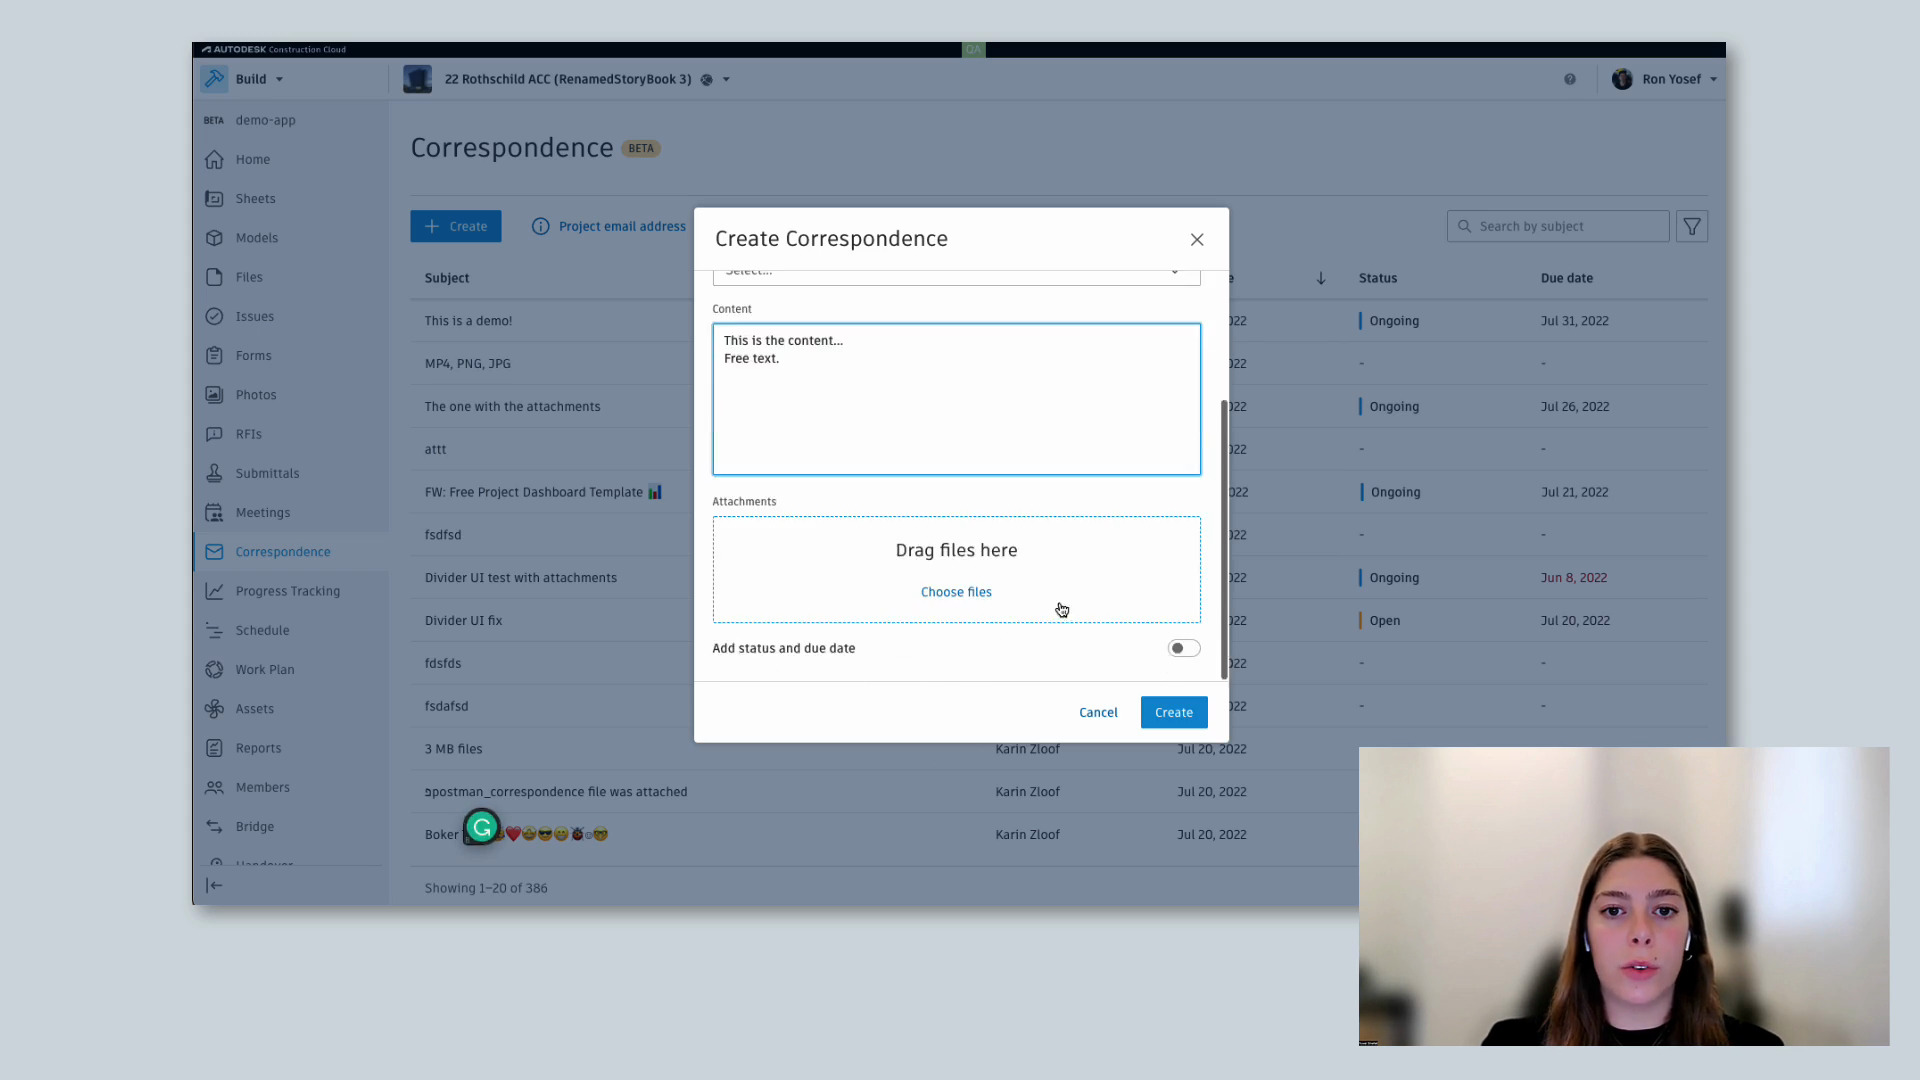This screenshot has width=1920, height=1080.
Task: Click the Submittals icon in the sidebar
Action: [x=215, y=473]
